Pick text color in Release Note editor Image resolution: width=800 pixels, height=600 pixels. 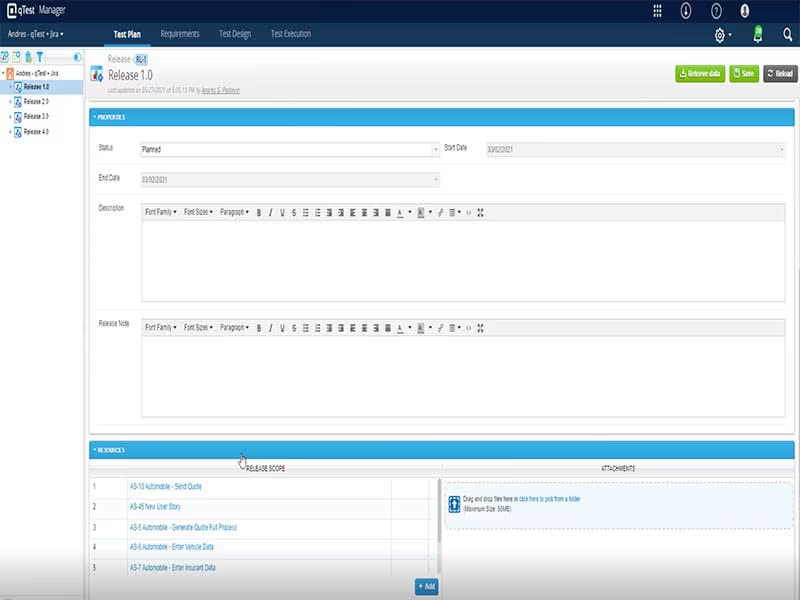pos(400,328)
